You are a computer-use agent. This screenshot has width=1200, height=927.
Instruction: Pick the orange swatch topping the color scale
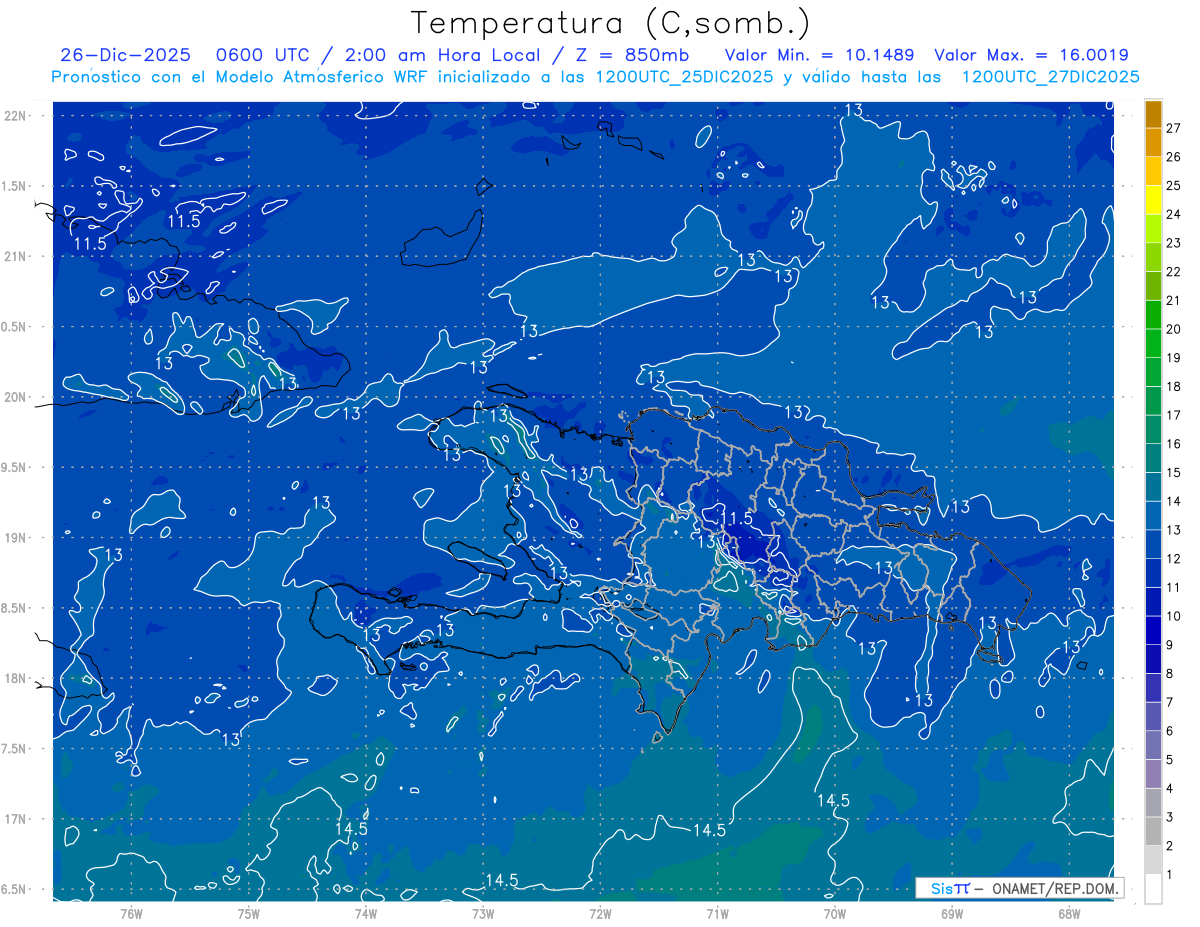[x=1153, y=114]
